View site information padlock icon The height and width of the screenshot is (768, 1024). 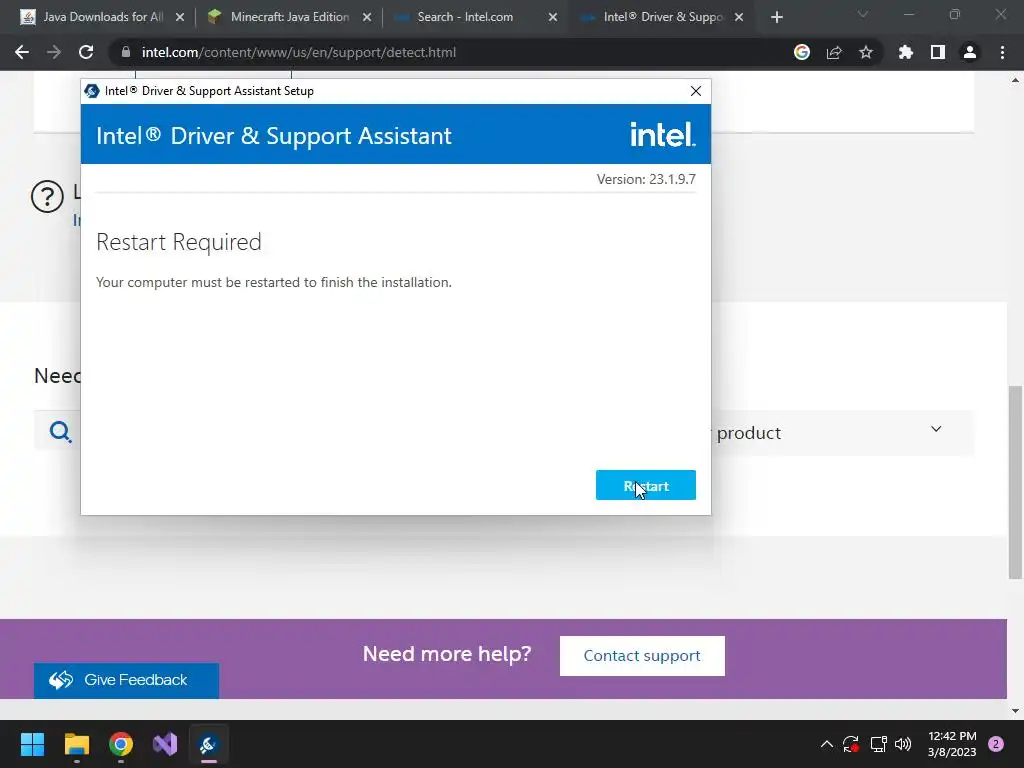[x=125, y=52]
